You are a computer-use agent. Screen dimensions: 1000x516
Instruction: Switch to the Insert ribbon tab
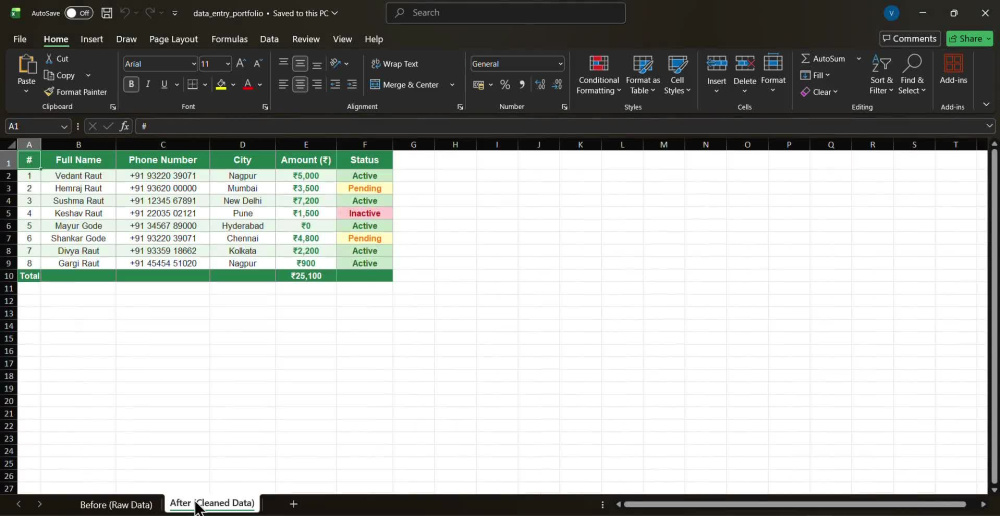point(91,39)
